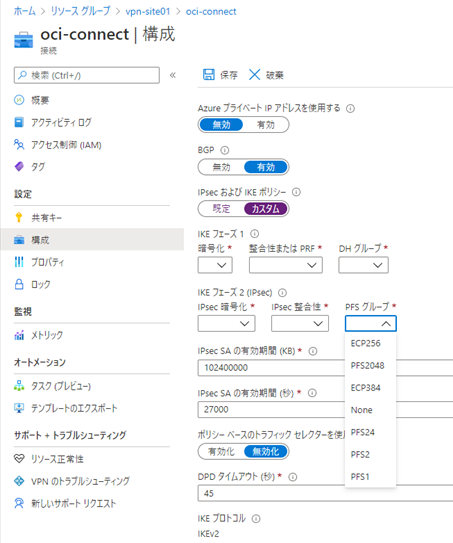Click the discard X icon
Screen dimensions: 453x543
pyautogui.click(x=255, y=74)
